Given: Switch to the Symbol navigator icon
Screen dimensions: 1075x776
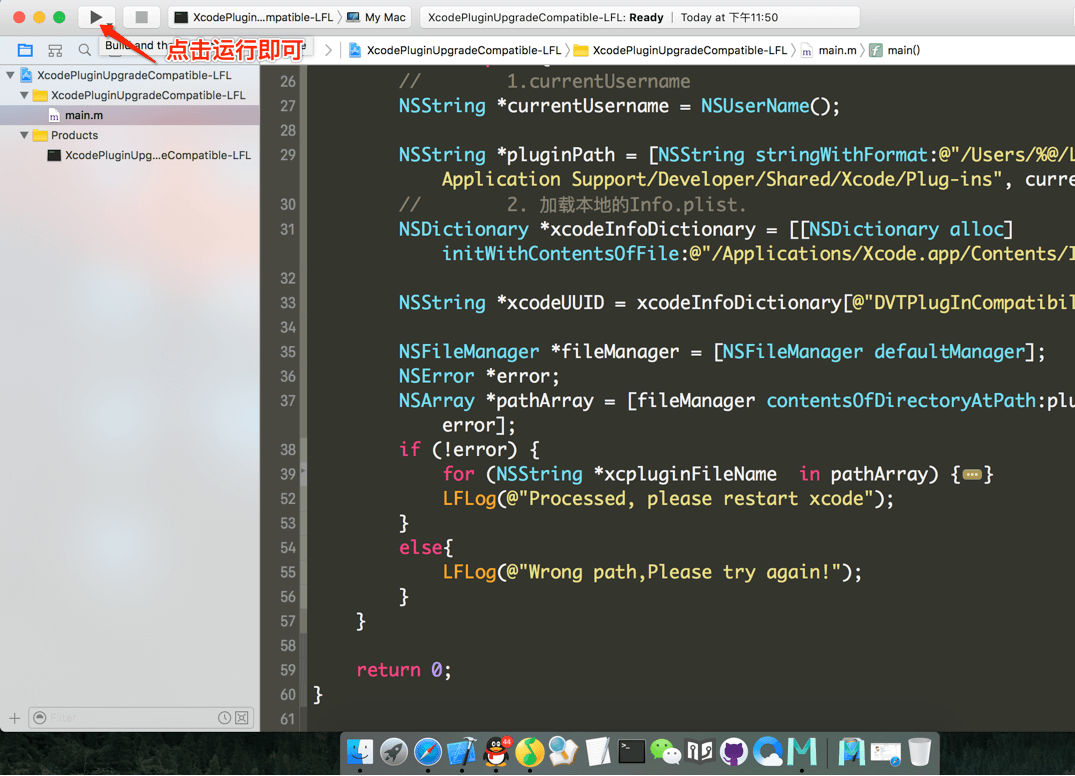Looking at the screenshot, I should click(55, 50).
